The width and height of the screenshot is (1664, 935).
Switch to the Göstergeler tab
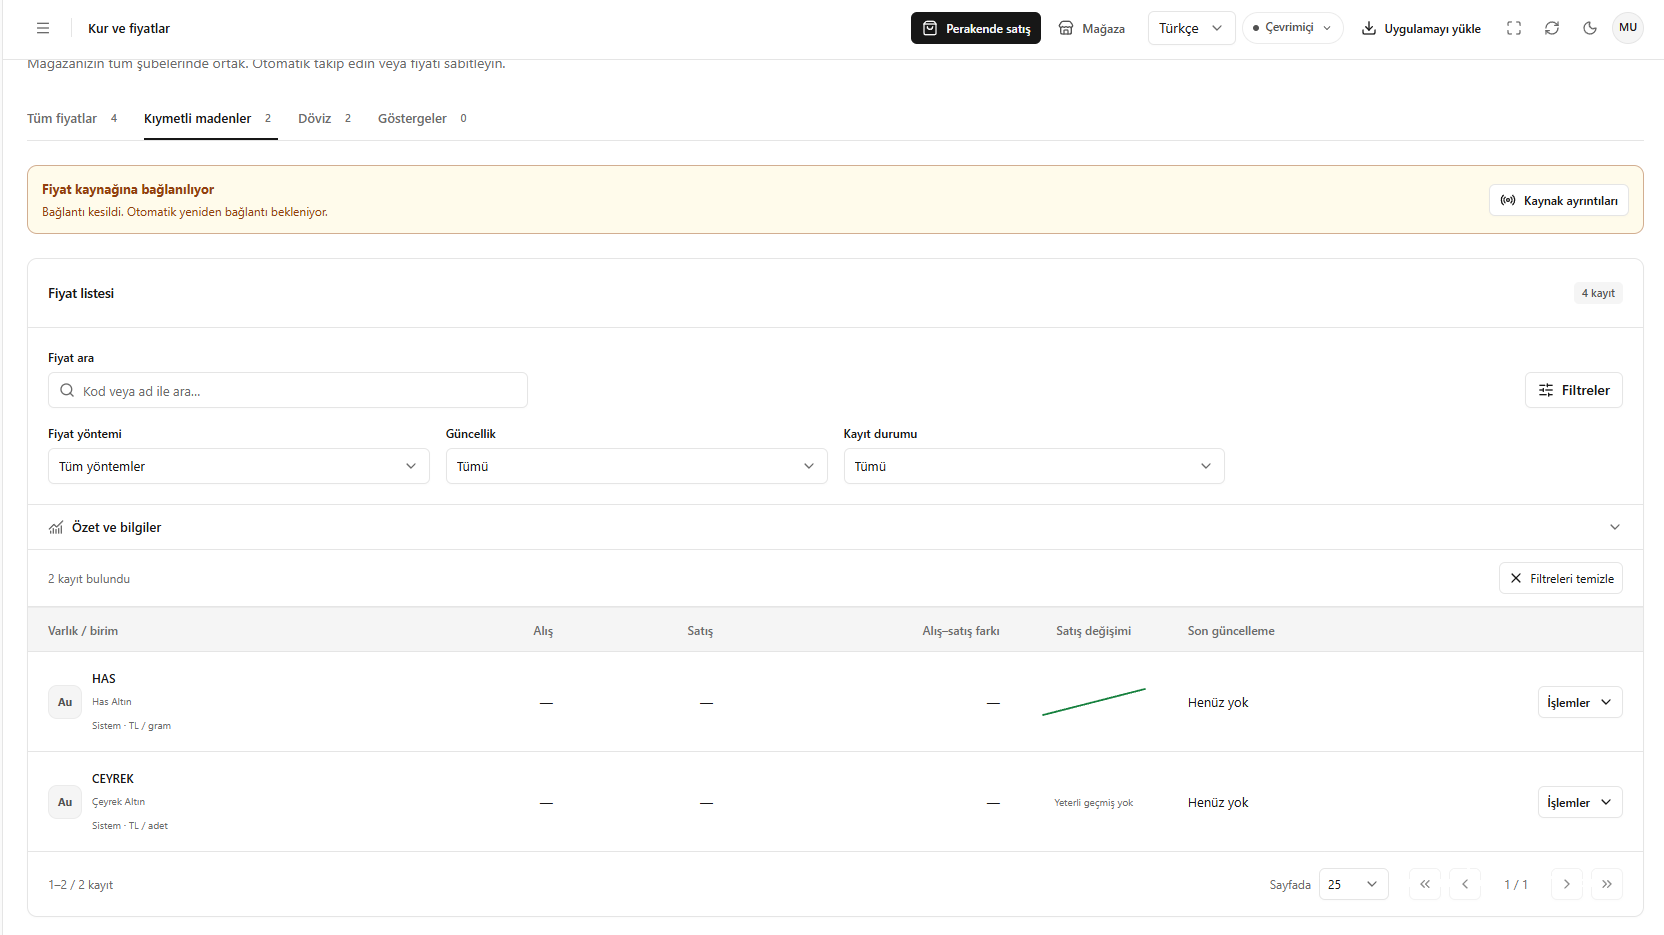tap(423, 118)
